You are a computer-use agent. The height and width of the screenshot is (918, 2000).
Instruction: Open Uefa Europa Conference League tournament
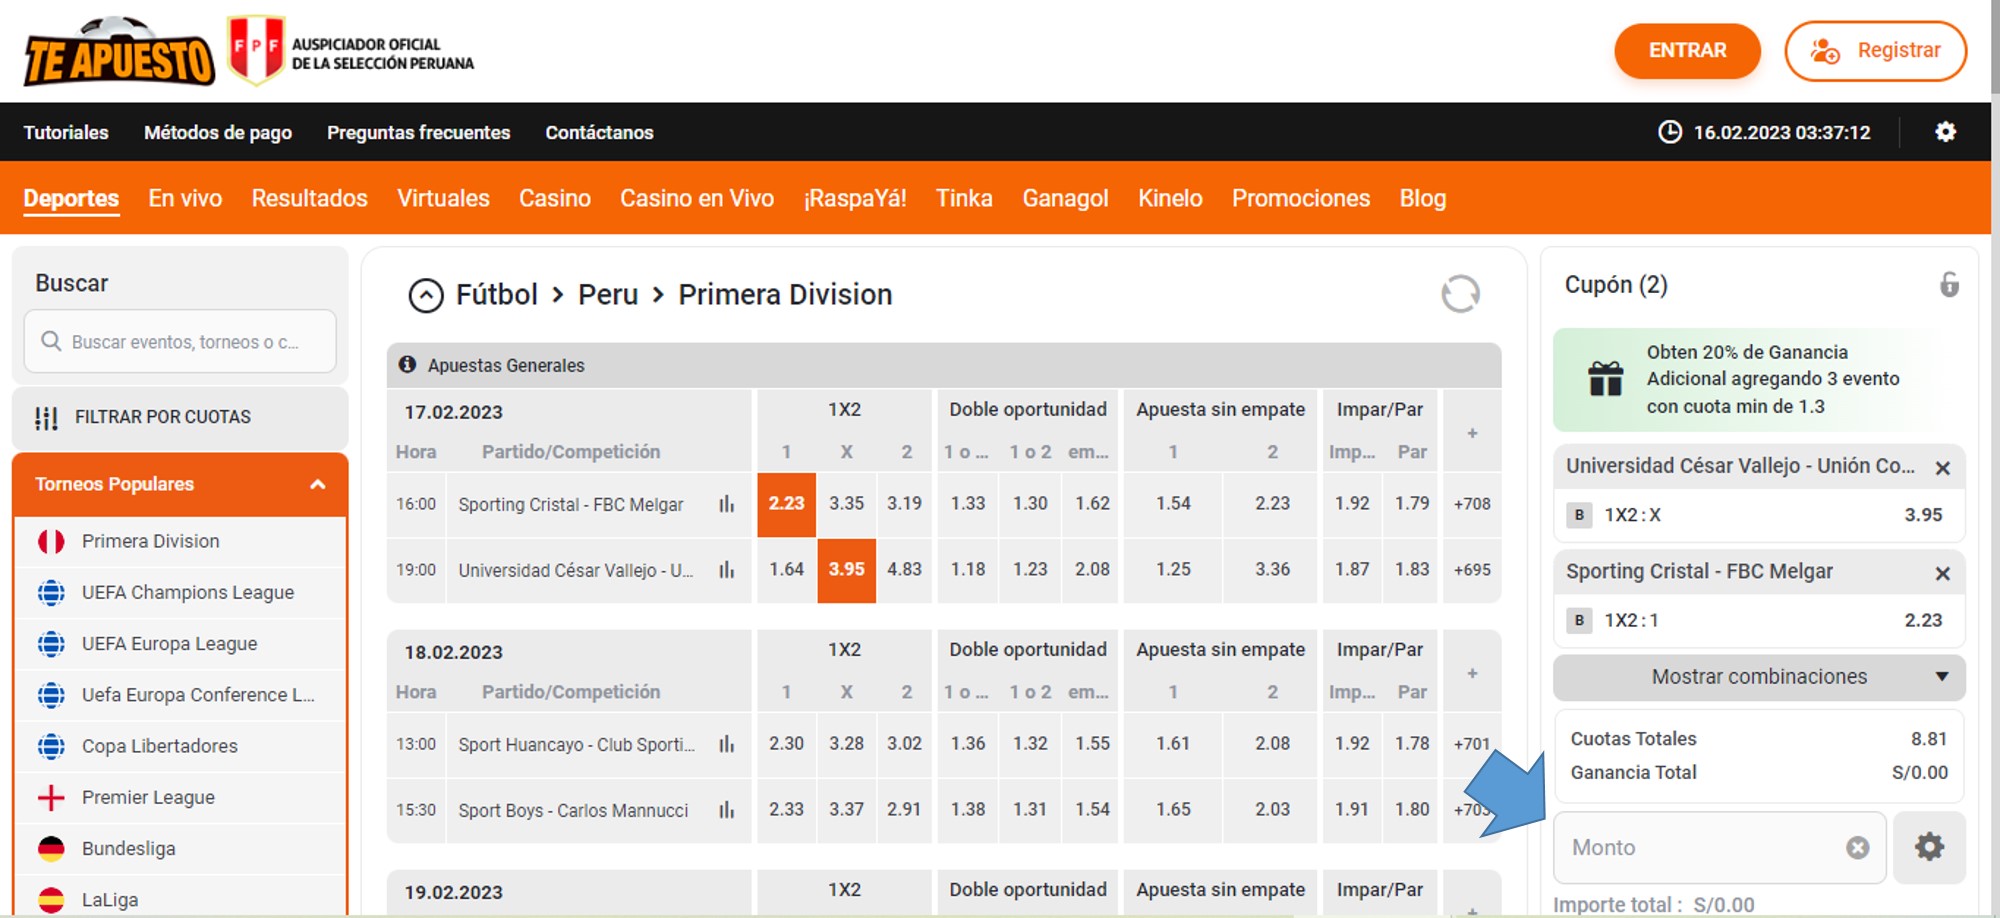click(x=180, y=696)
